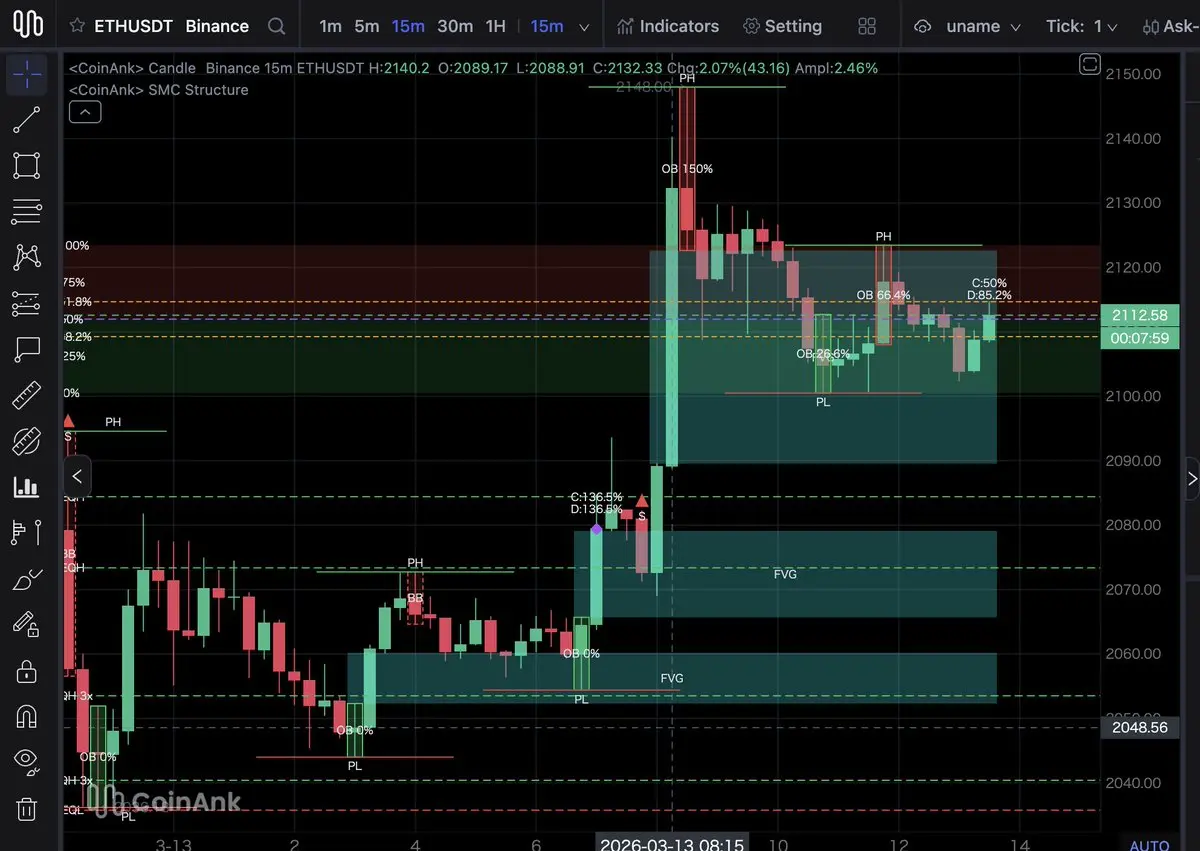Toggle magnet snap mode
Image resolution: width=1200 pixels, height=851 pixels.
point(27,717)
